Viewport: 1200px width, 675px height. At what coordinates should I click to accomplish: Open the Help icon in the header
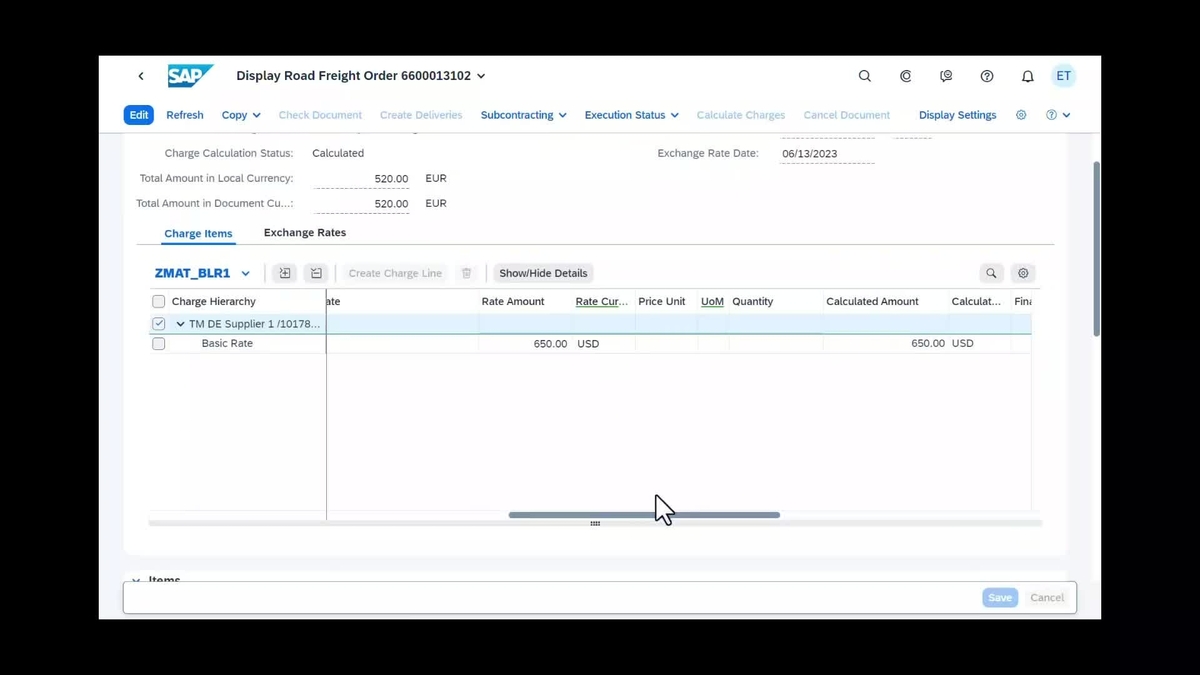tap(986, 75)
